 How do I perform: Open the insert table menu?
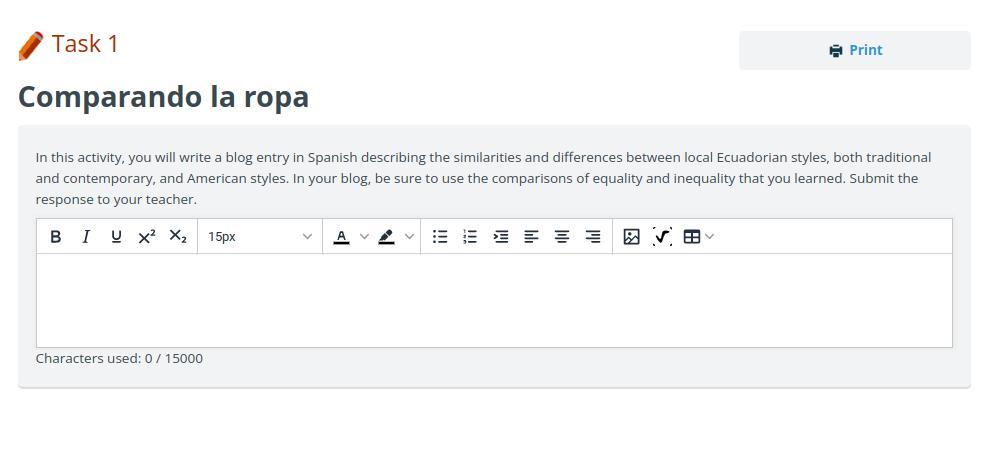pos(698,237)
